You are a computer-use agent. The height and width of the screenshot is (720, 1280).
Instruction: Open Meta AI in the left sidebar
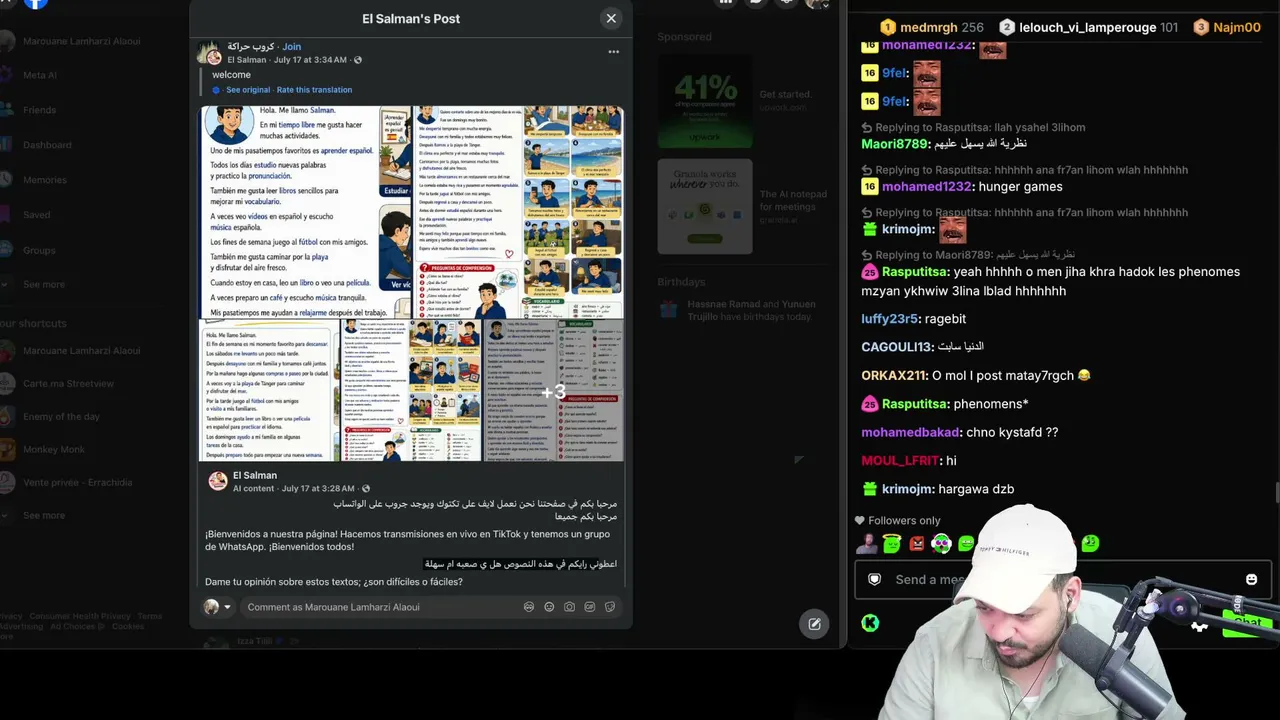[x=40, y=75]
